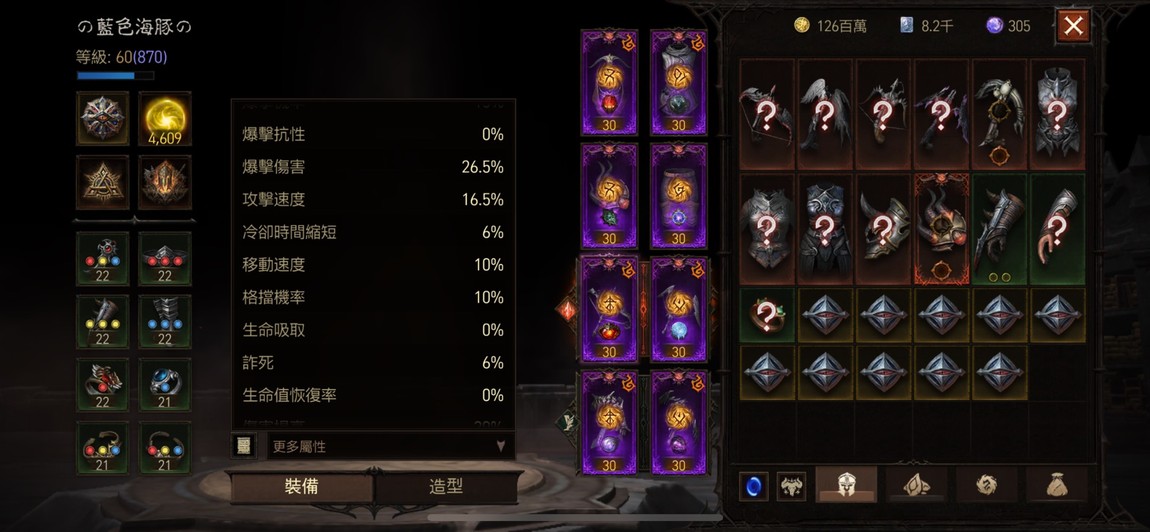The width and height of the screenshot is (1150, 532).
Task: Tap the paragon orb showing 4,609
Action: point(165,118)
